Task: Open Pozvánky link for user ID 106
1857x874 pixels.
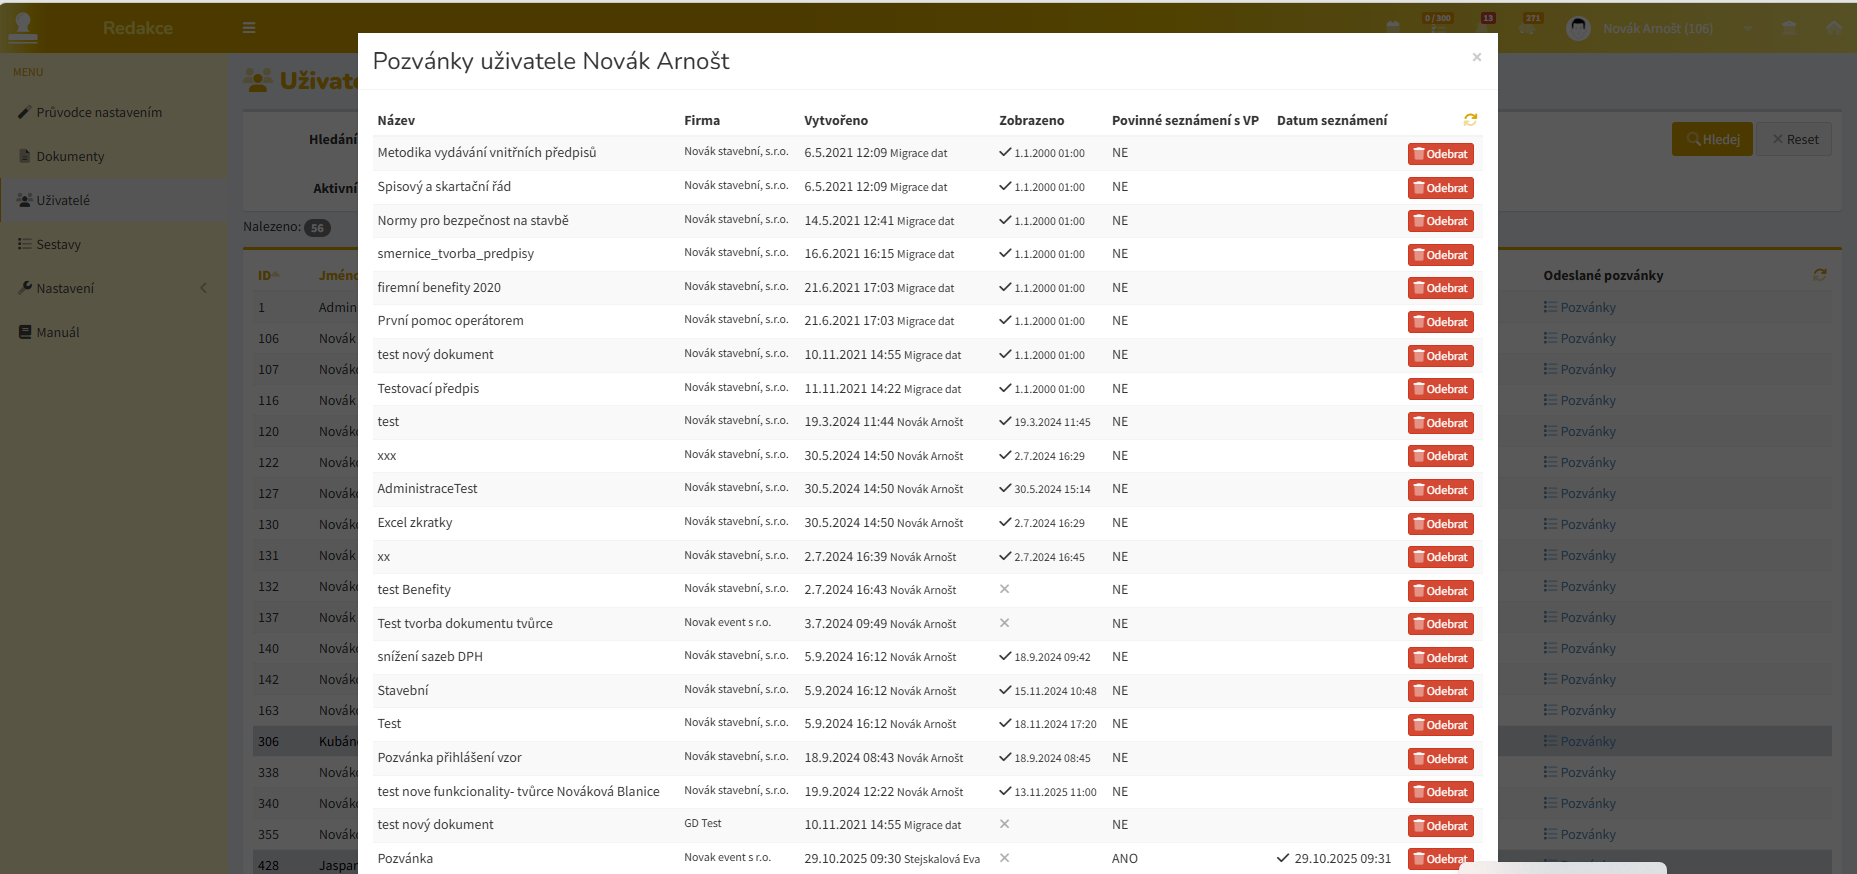Action: 1580,338
